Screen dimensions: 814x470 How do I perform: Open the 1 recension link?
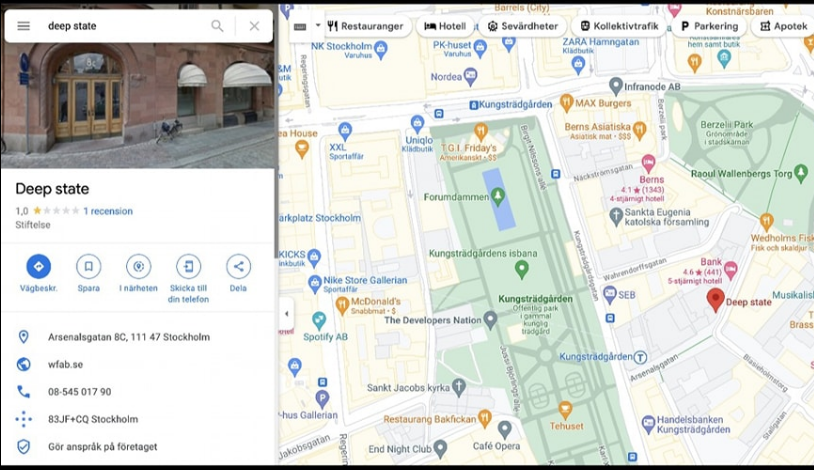tap(108, 211)
